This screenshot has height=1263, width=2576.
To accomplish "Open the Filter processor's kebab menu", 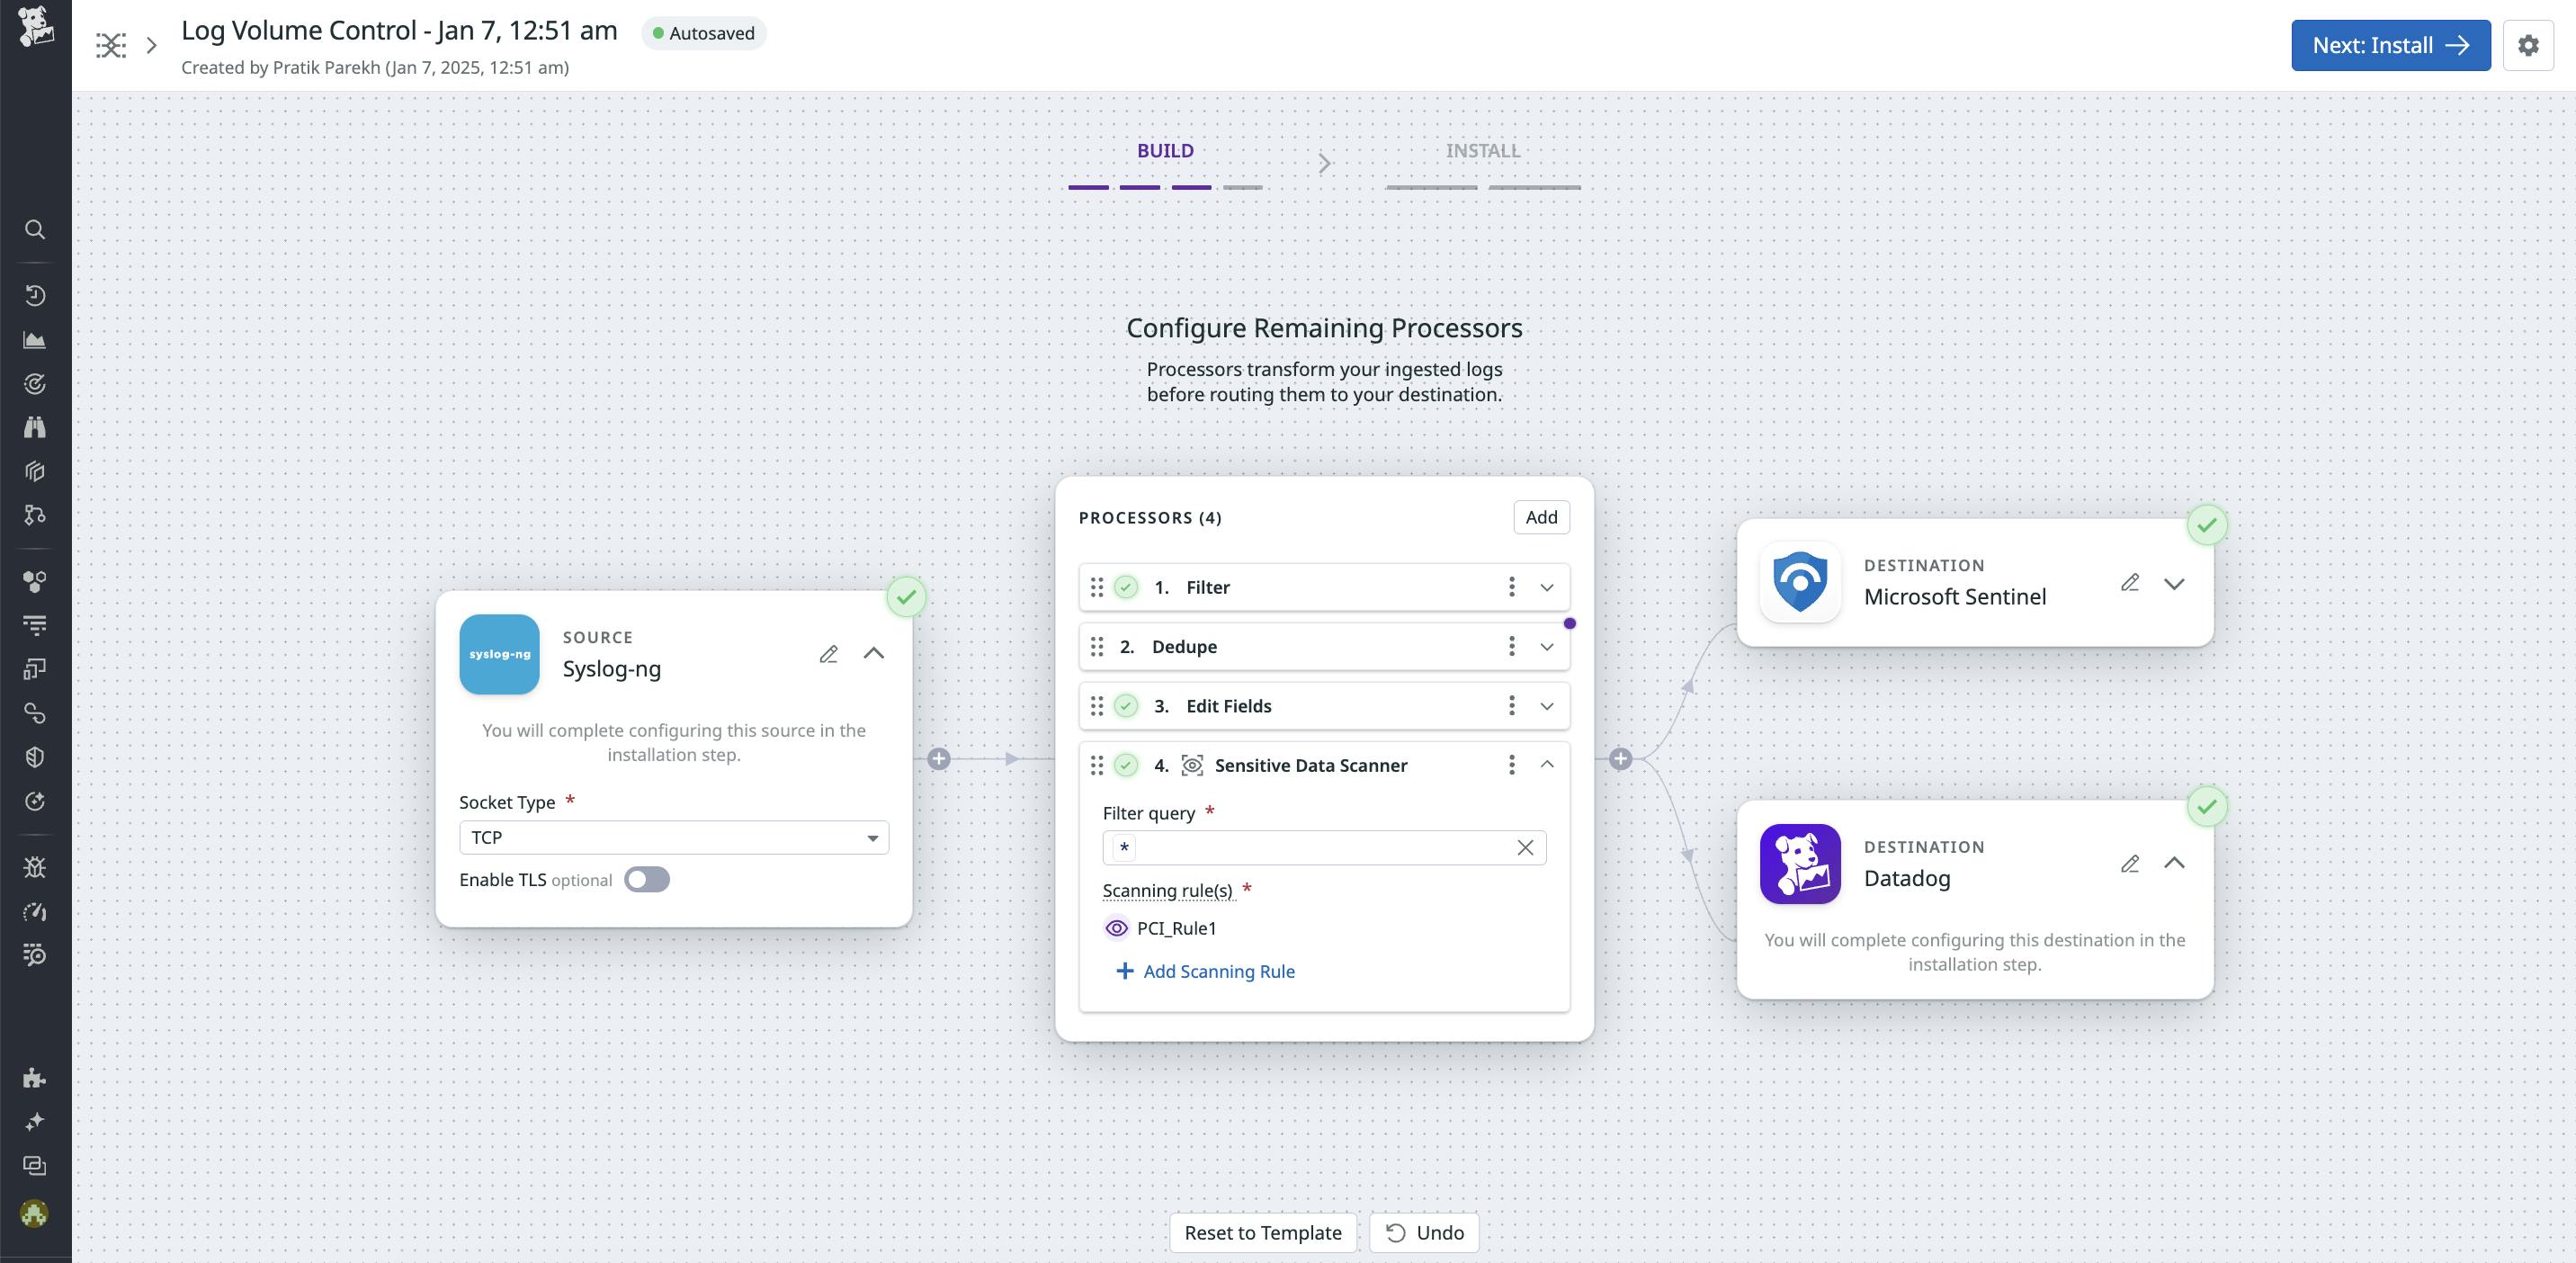I will click(1512, 587).
